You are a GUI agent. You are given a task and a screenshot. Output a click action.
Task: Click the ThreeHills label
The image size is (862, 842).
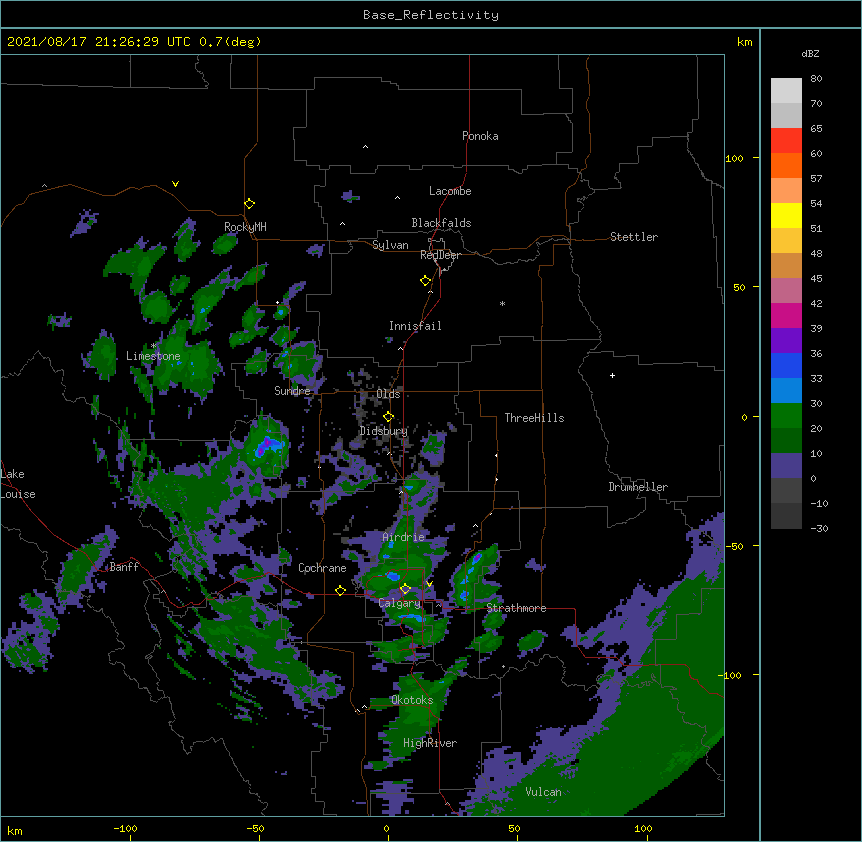(534, 418)
